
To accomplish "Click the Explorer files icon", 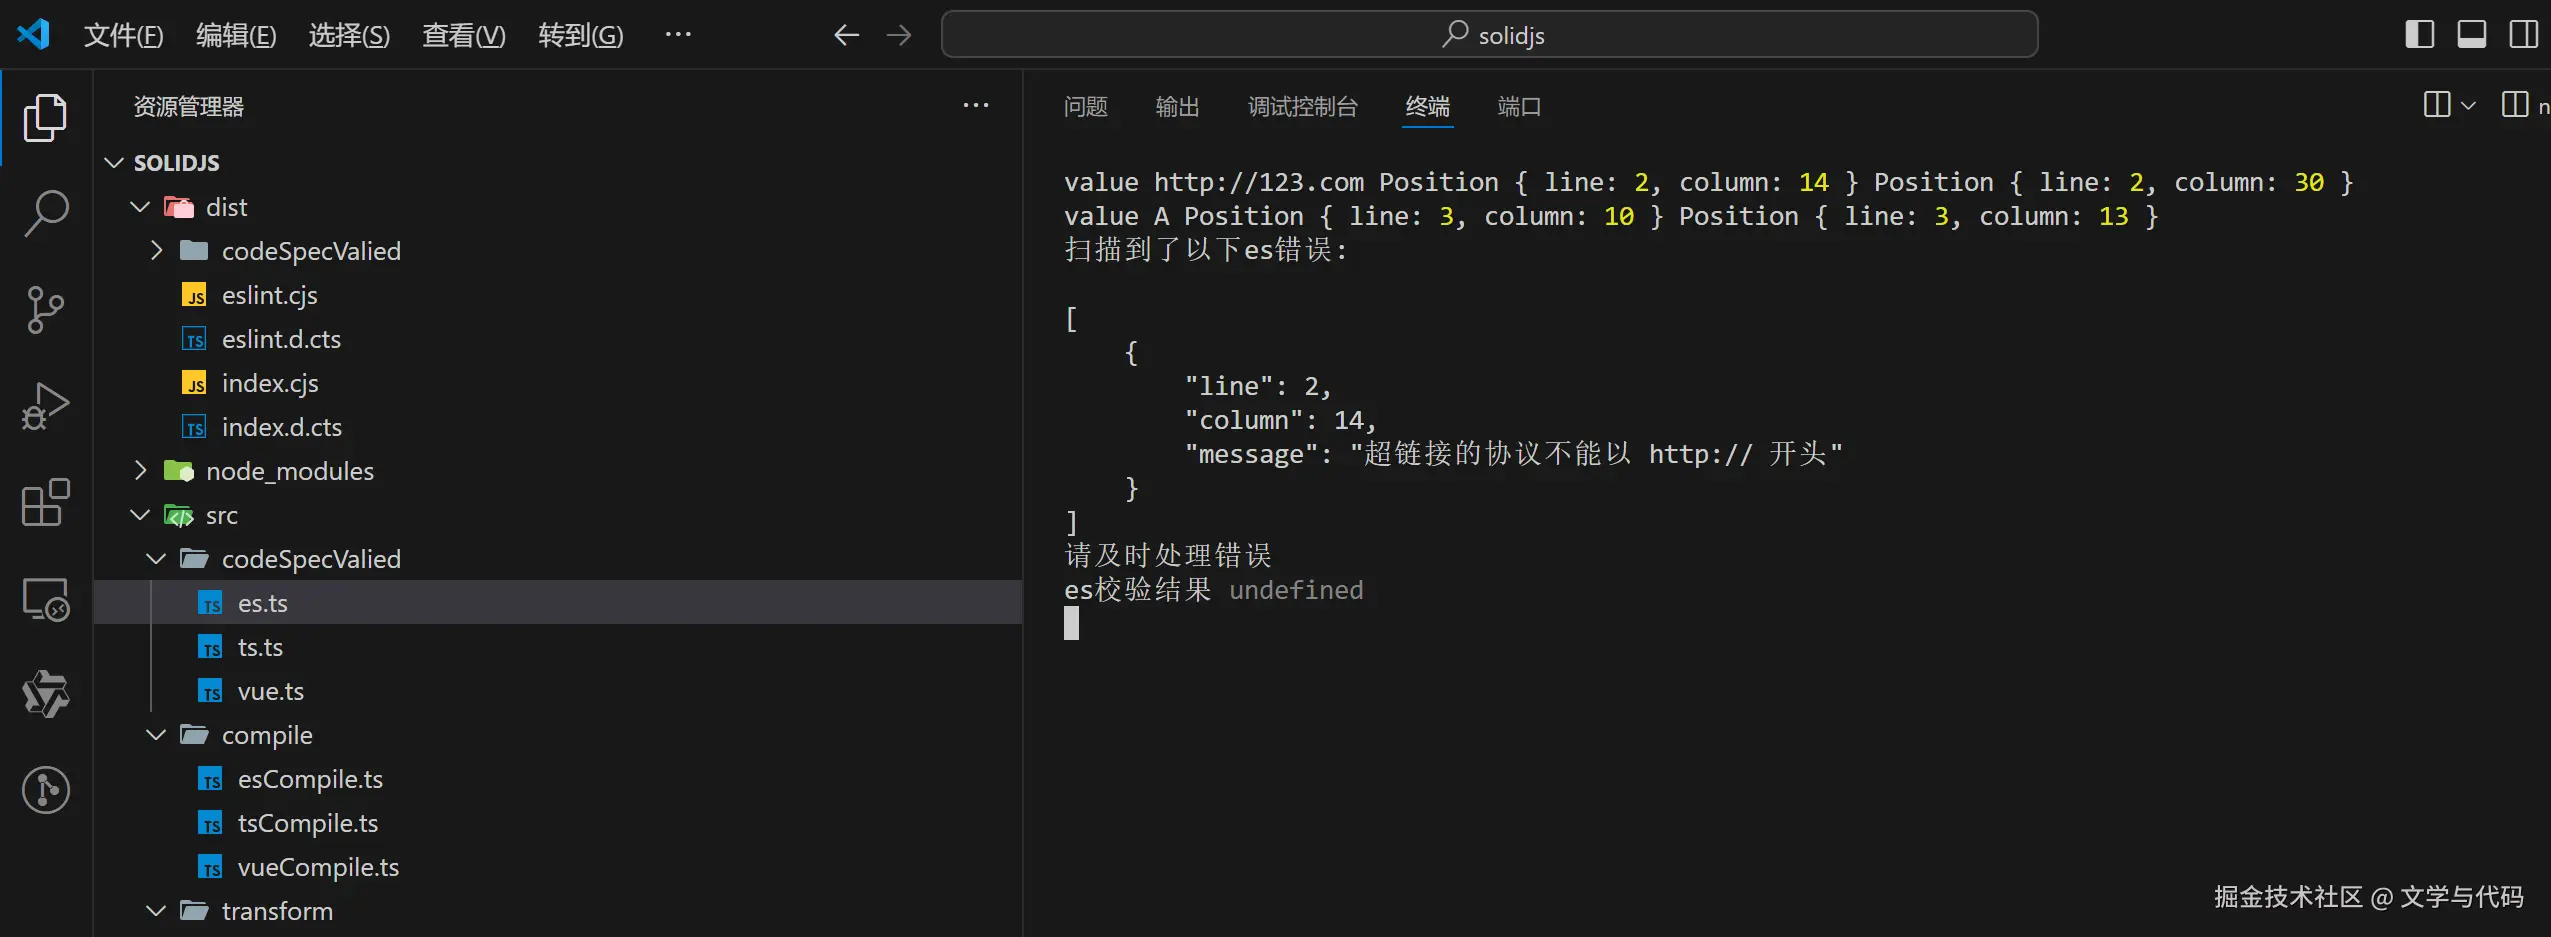I will coord(46,118).
